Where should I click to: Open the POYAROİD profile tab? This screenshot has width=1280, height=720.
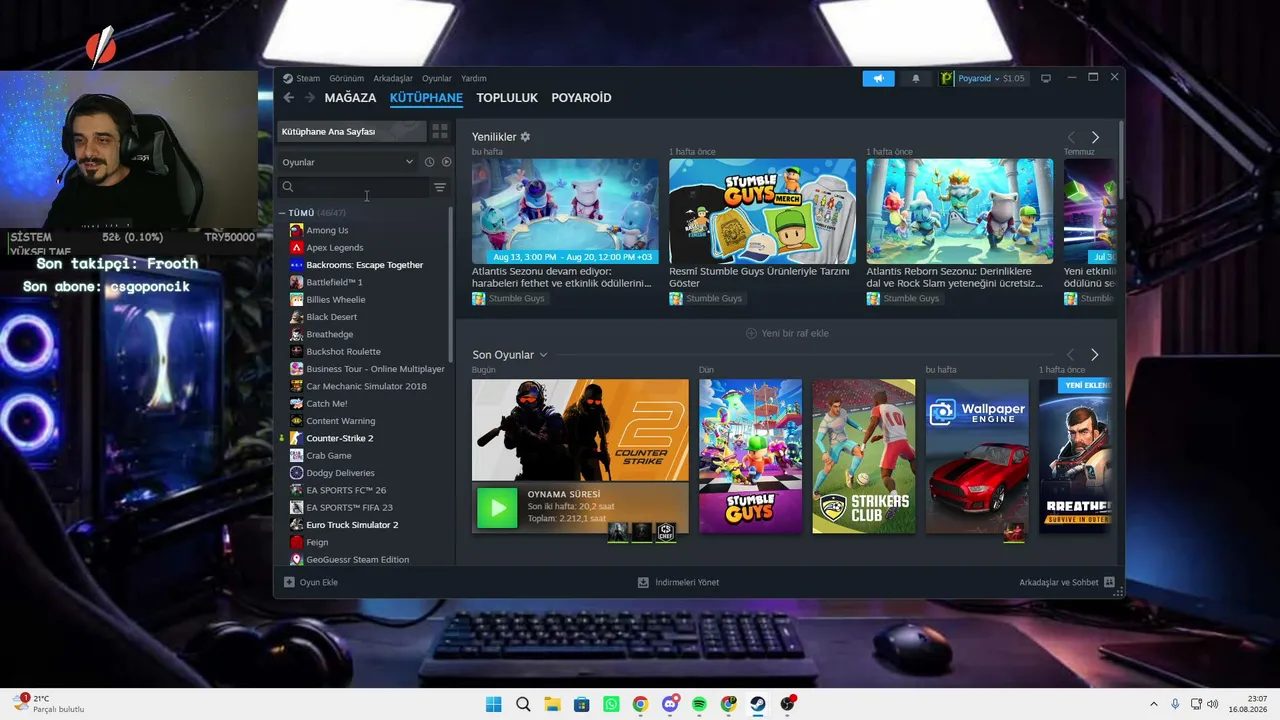(x=581, y=98)
